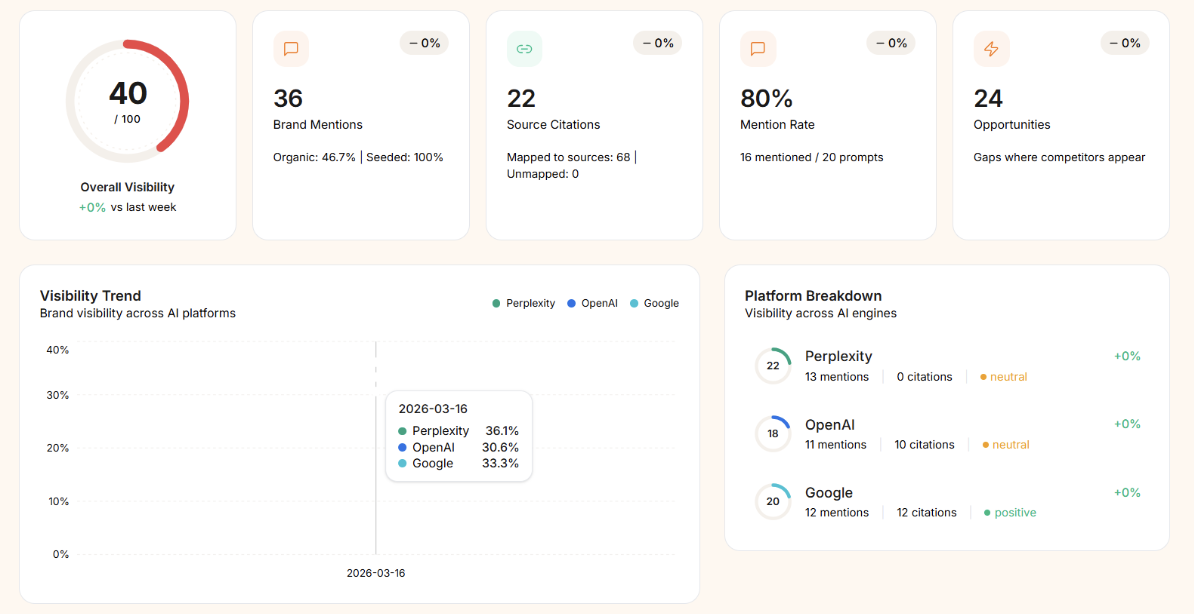This screenshot has height=614, width=1194.
Task: Click the OpenAI score ring showing 18
Action: click(773, 433)
